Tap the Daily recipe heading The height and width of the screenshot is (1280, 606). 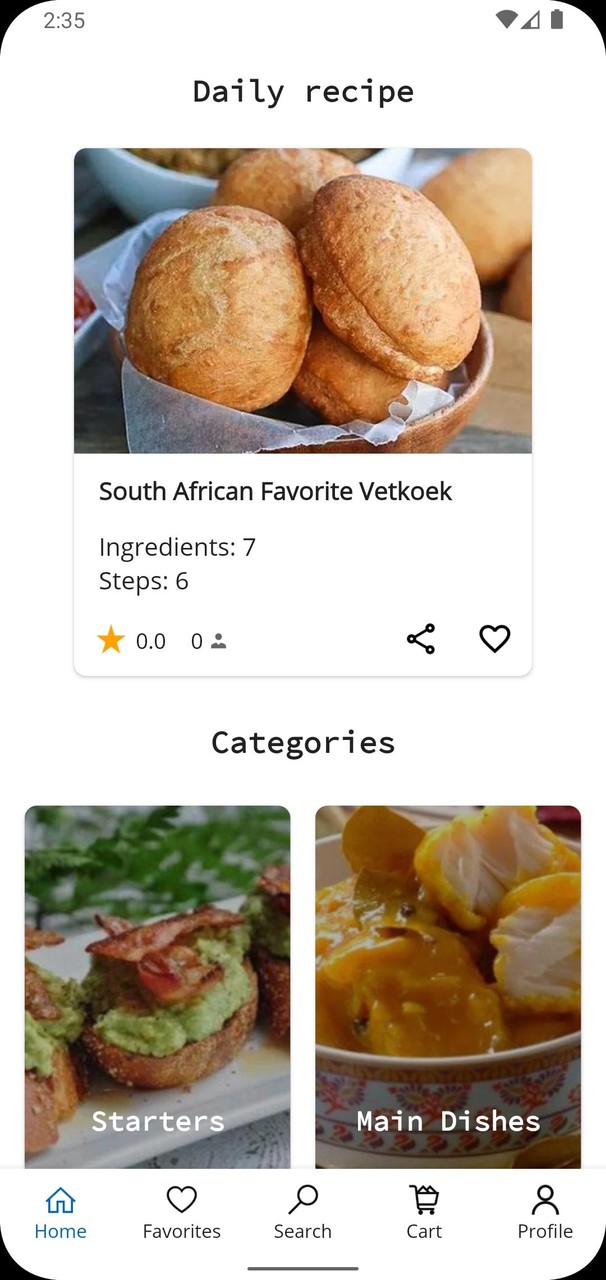303,91
